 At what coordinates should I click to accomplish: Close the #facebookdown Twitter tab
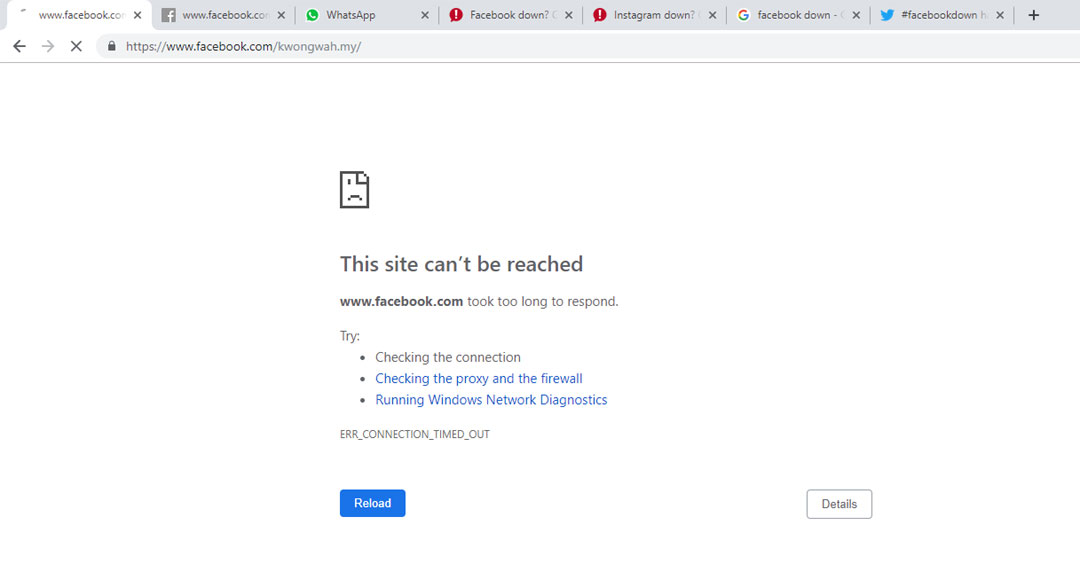[x=1000, y=15]
